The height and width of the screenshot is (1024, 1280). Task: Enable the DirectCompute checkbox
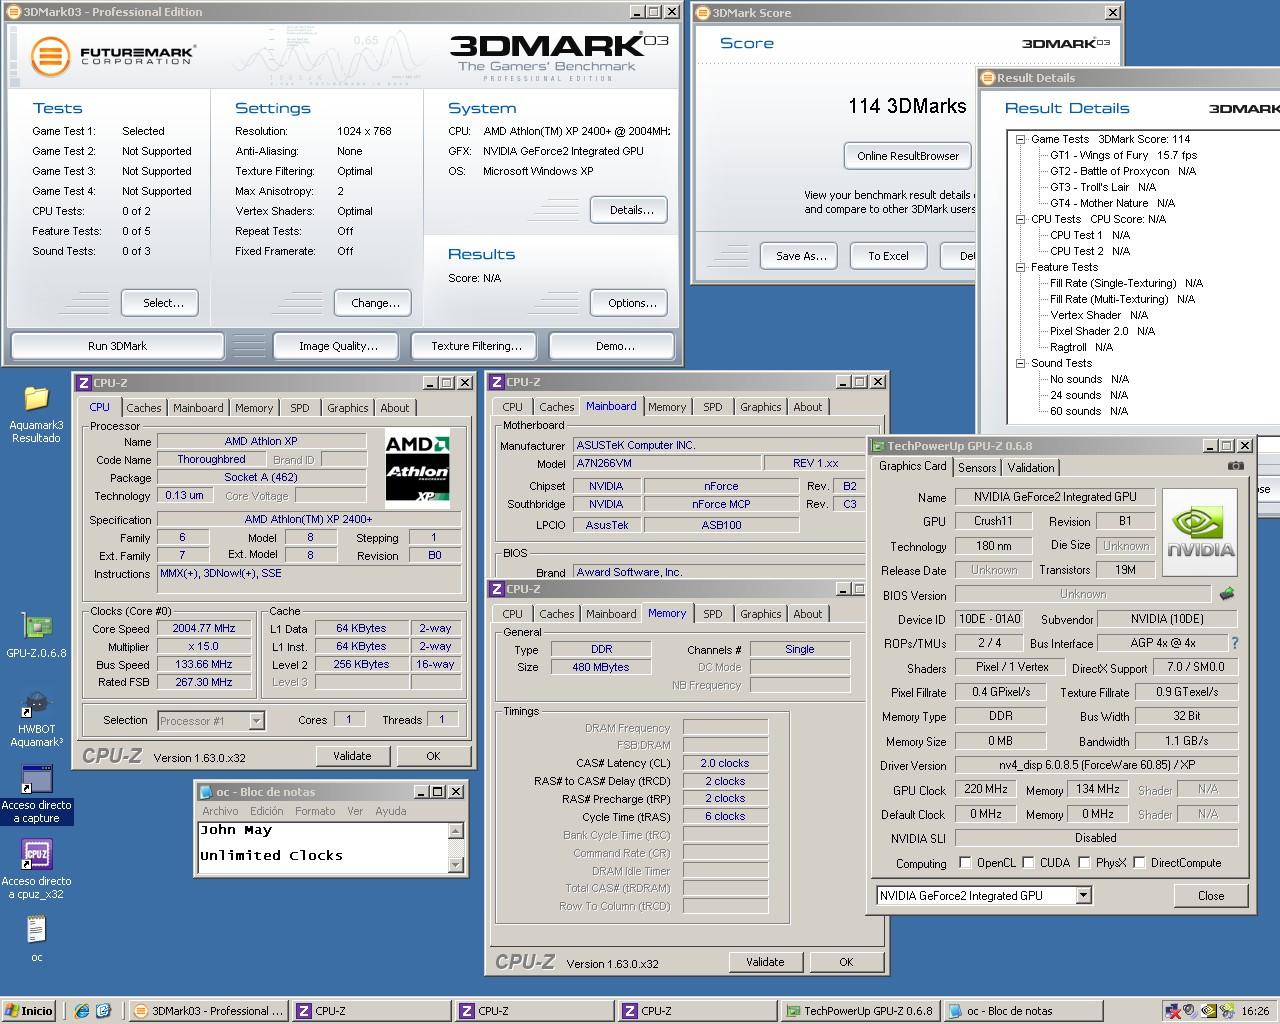pyautogui.click(x=1139, y=862)
